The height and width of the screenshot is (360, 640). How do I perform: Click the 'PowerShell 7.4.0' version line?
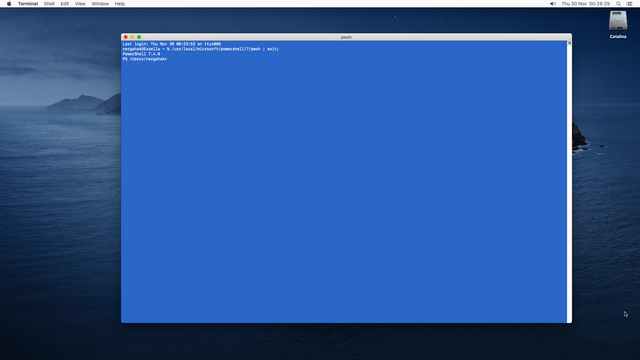[141, 54]
